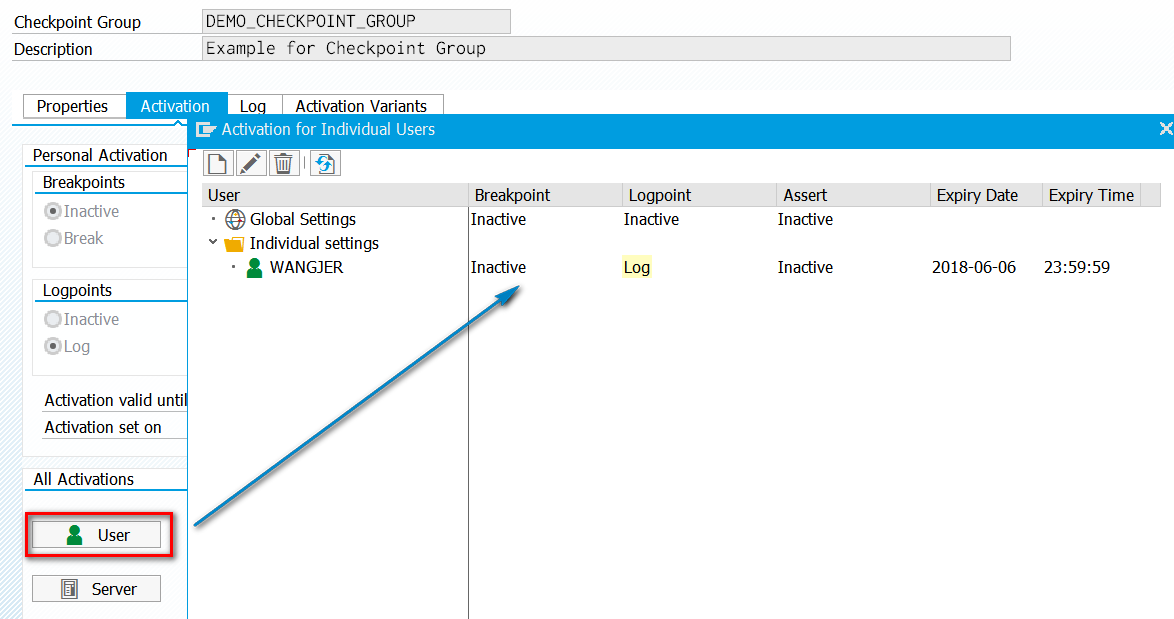Close the Activation for Individual Users dialog
This screenshot has width=1174, height=619.
[1166, 129]
